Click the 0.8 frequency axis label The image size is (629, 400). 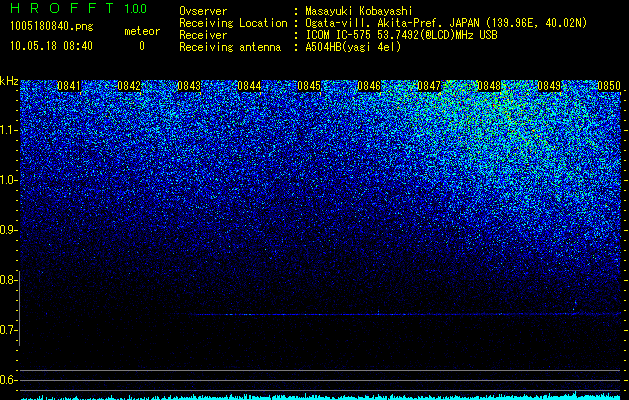pyautogui.click(x=8, y=280)
